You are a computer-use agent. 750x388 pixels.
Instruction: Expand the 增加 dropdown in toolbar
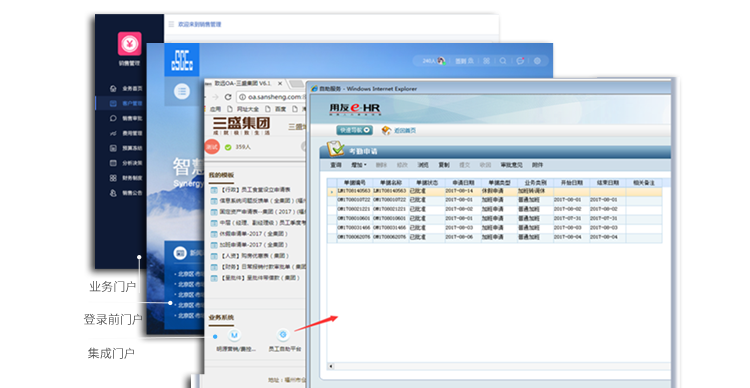(x=359, y=165)
